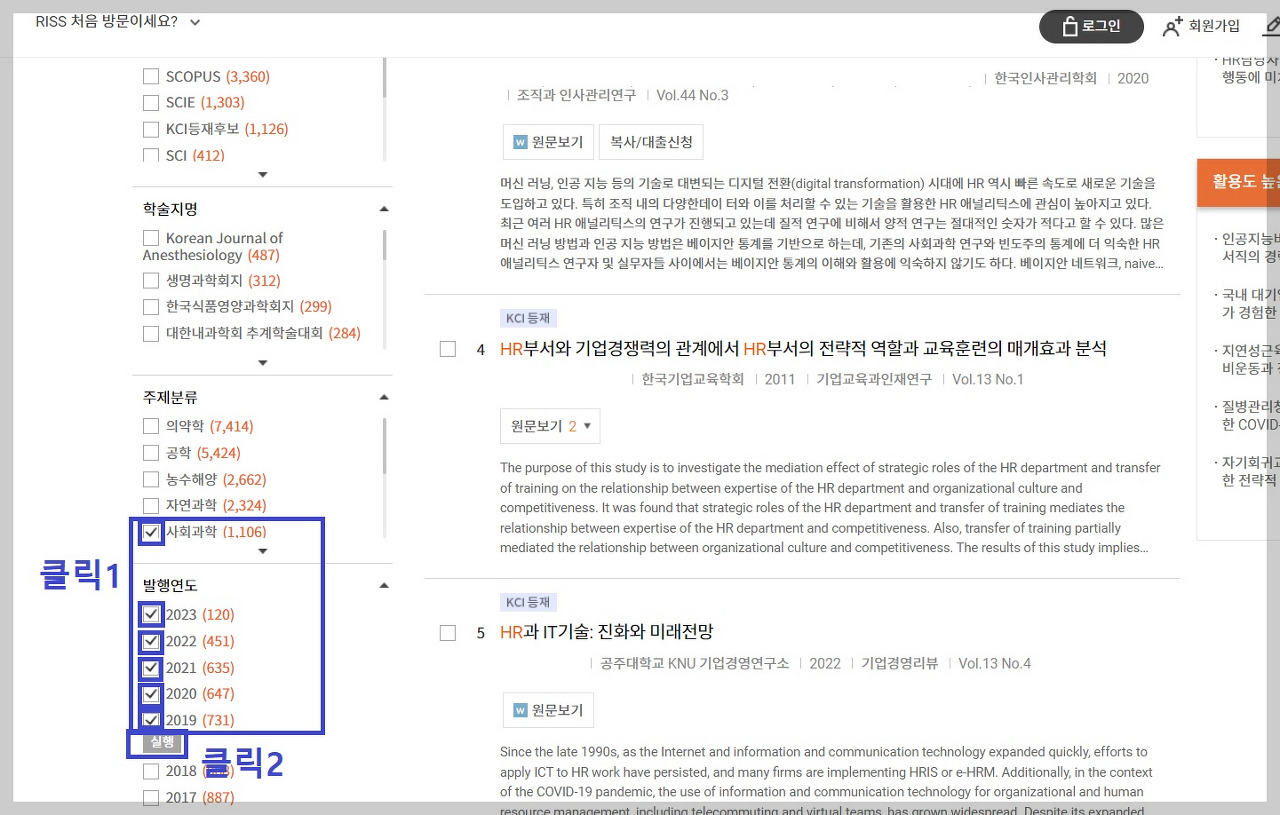Tick the 대한내과학회 추계학술대회 checkbox
Image resolution: width=1280 pixels, height=815 pixels.
point(151,333)
